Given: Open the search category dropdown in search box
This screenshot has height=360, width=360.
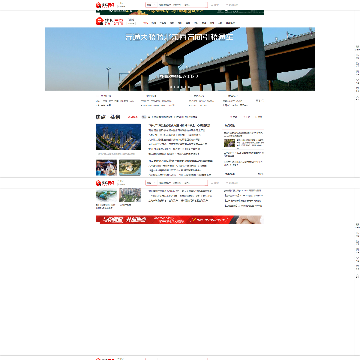Looking at the screenshot, I should [150, 5].
